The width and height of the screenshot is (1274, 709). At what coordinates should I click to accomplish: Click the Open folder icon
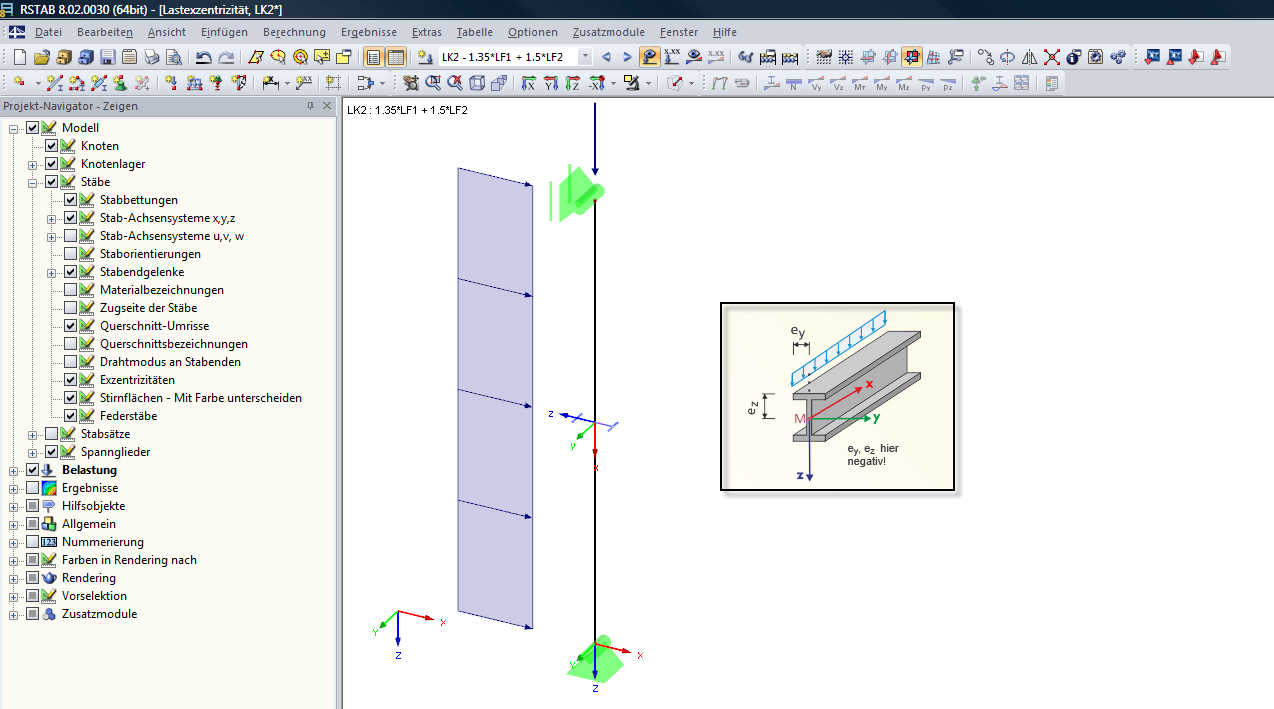click(42, 57)
